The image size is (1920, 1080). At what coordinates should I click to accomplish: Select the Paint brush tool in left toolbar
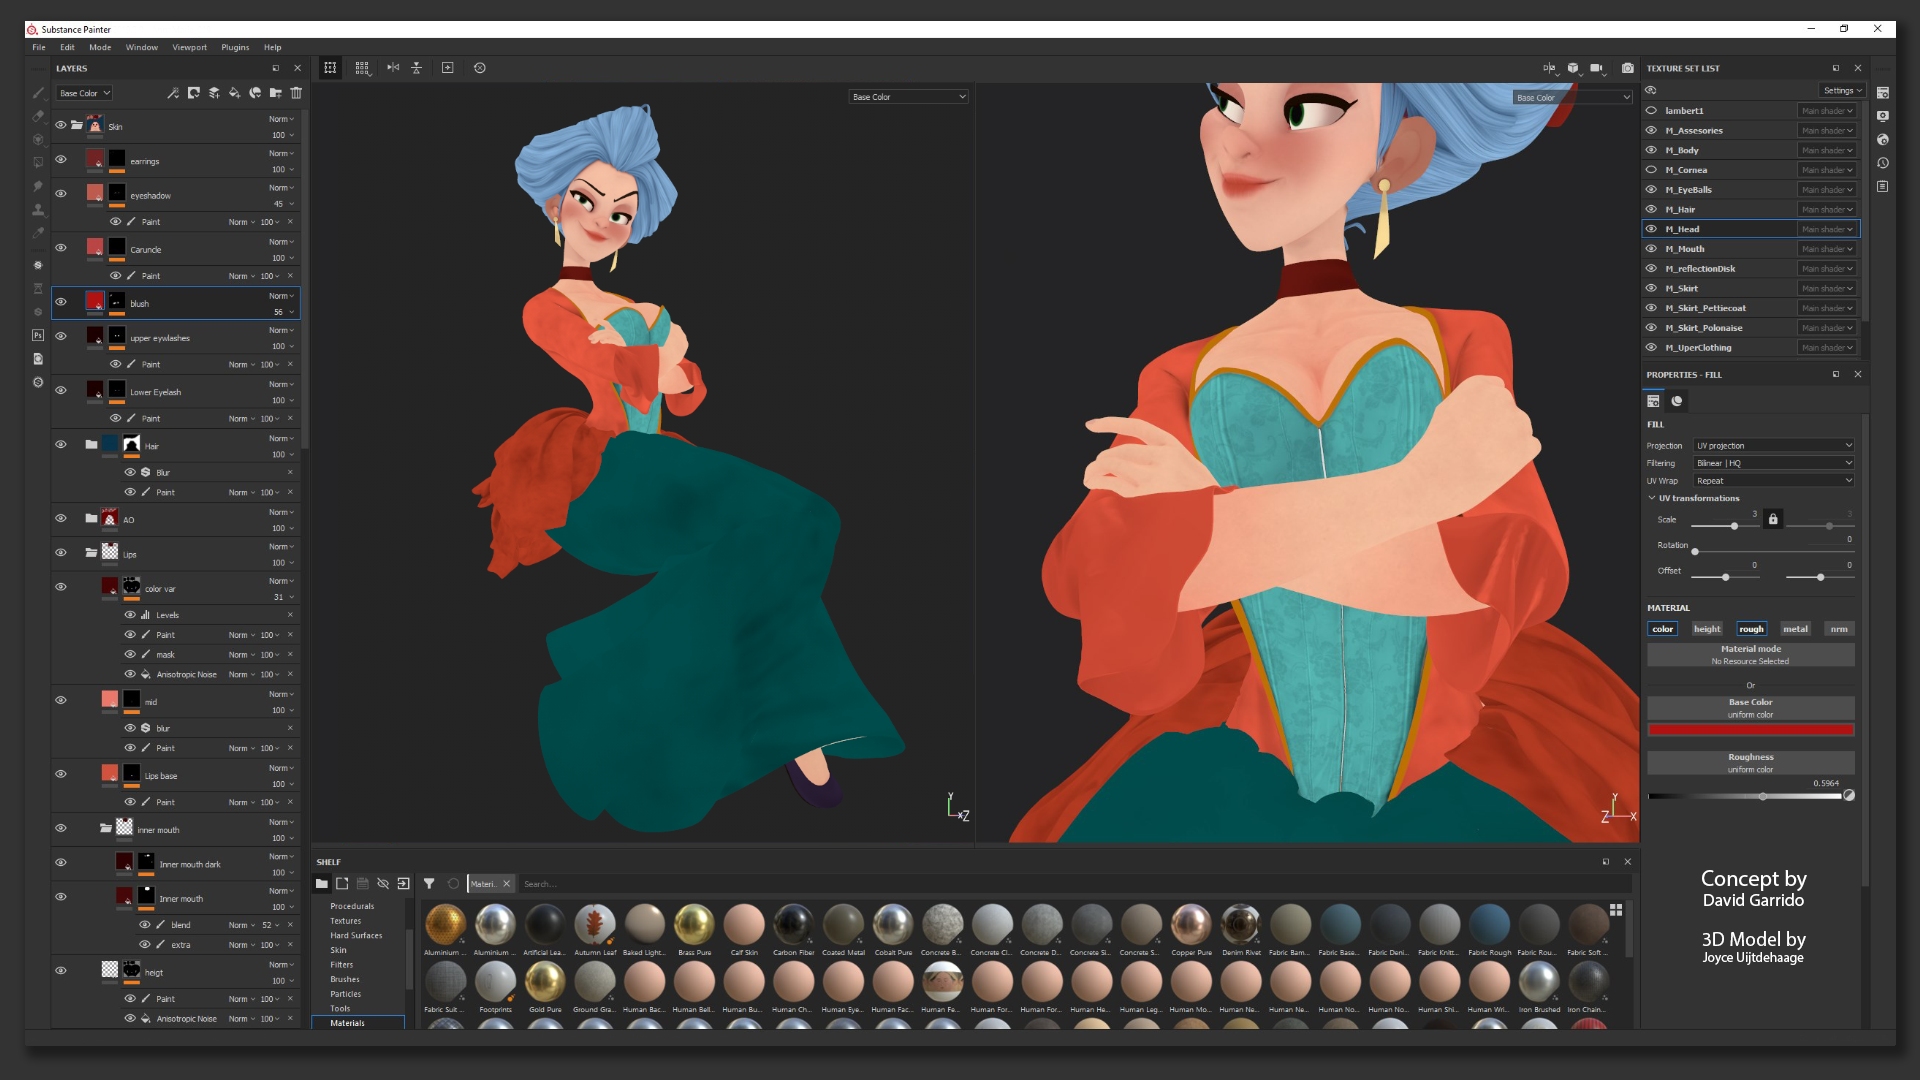(x=38, y=93)
